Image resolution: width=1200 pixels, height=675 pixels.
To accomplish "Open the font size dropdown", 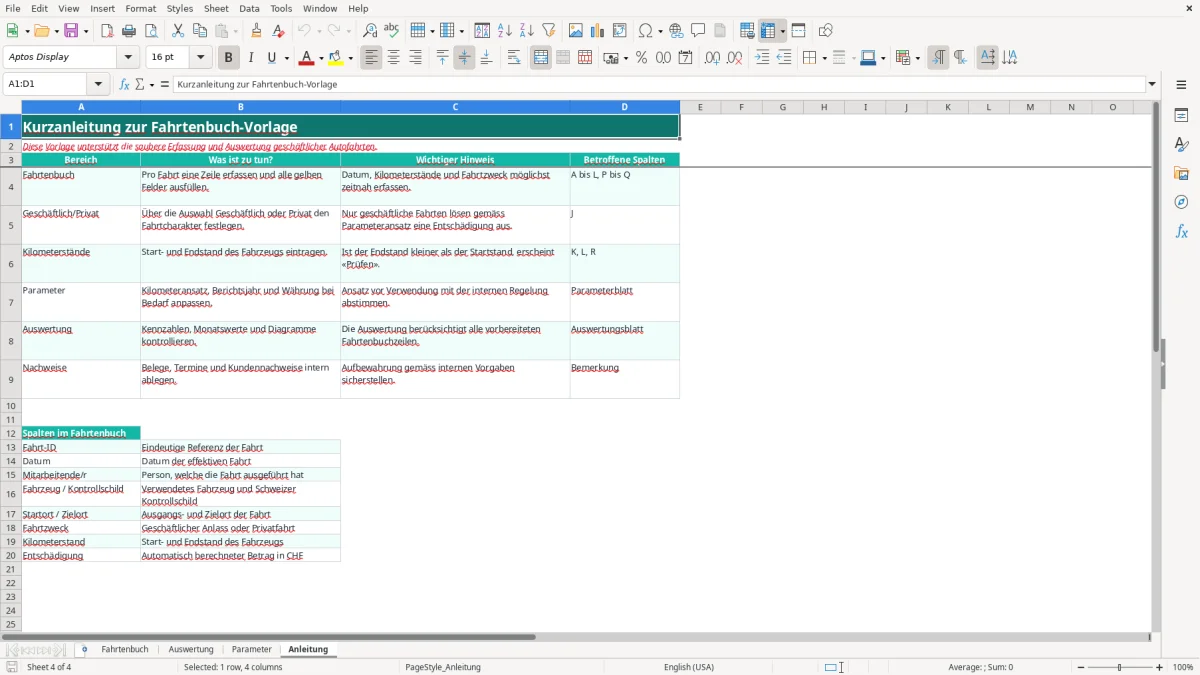I will coord(201,58).
